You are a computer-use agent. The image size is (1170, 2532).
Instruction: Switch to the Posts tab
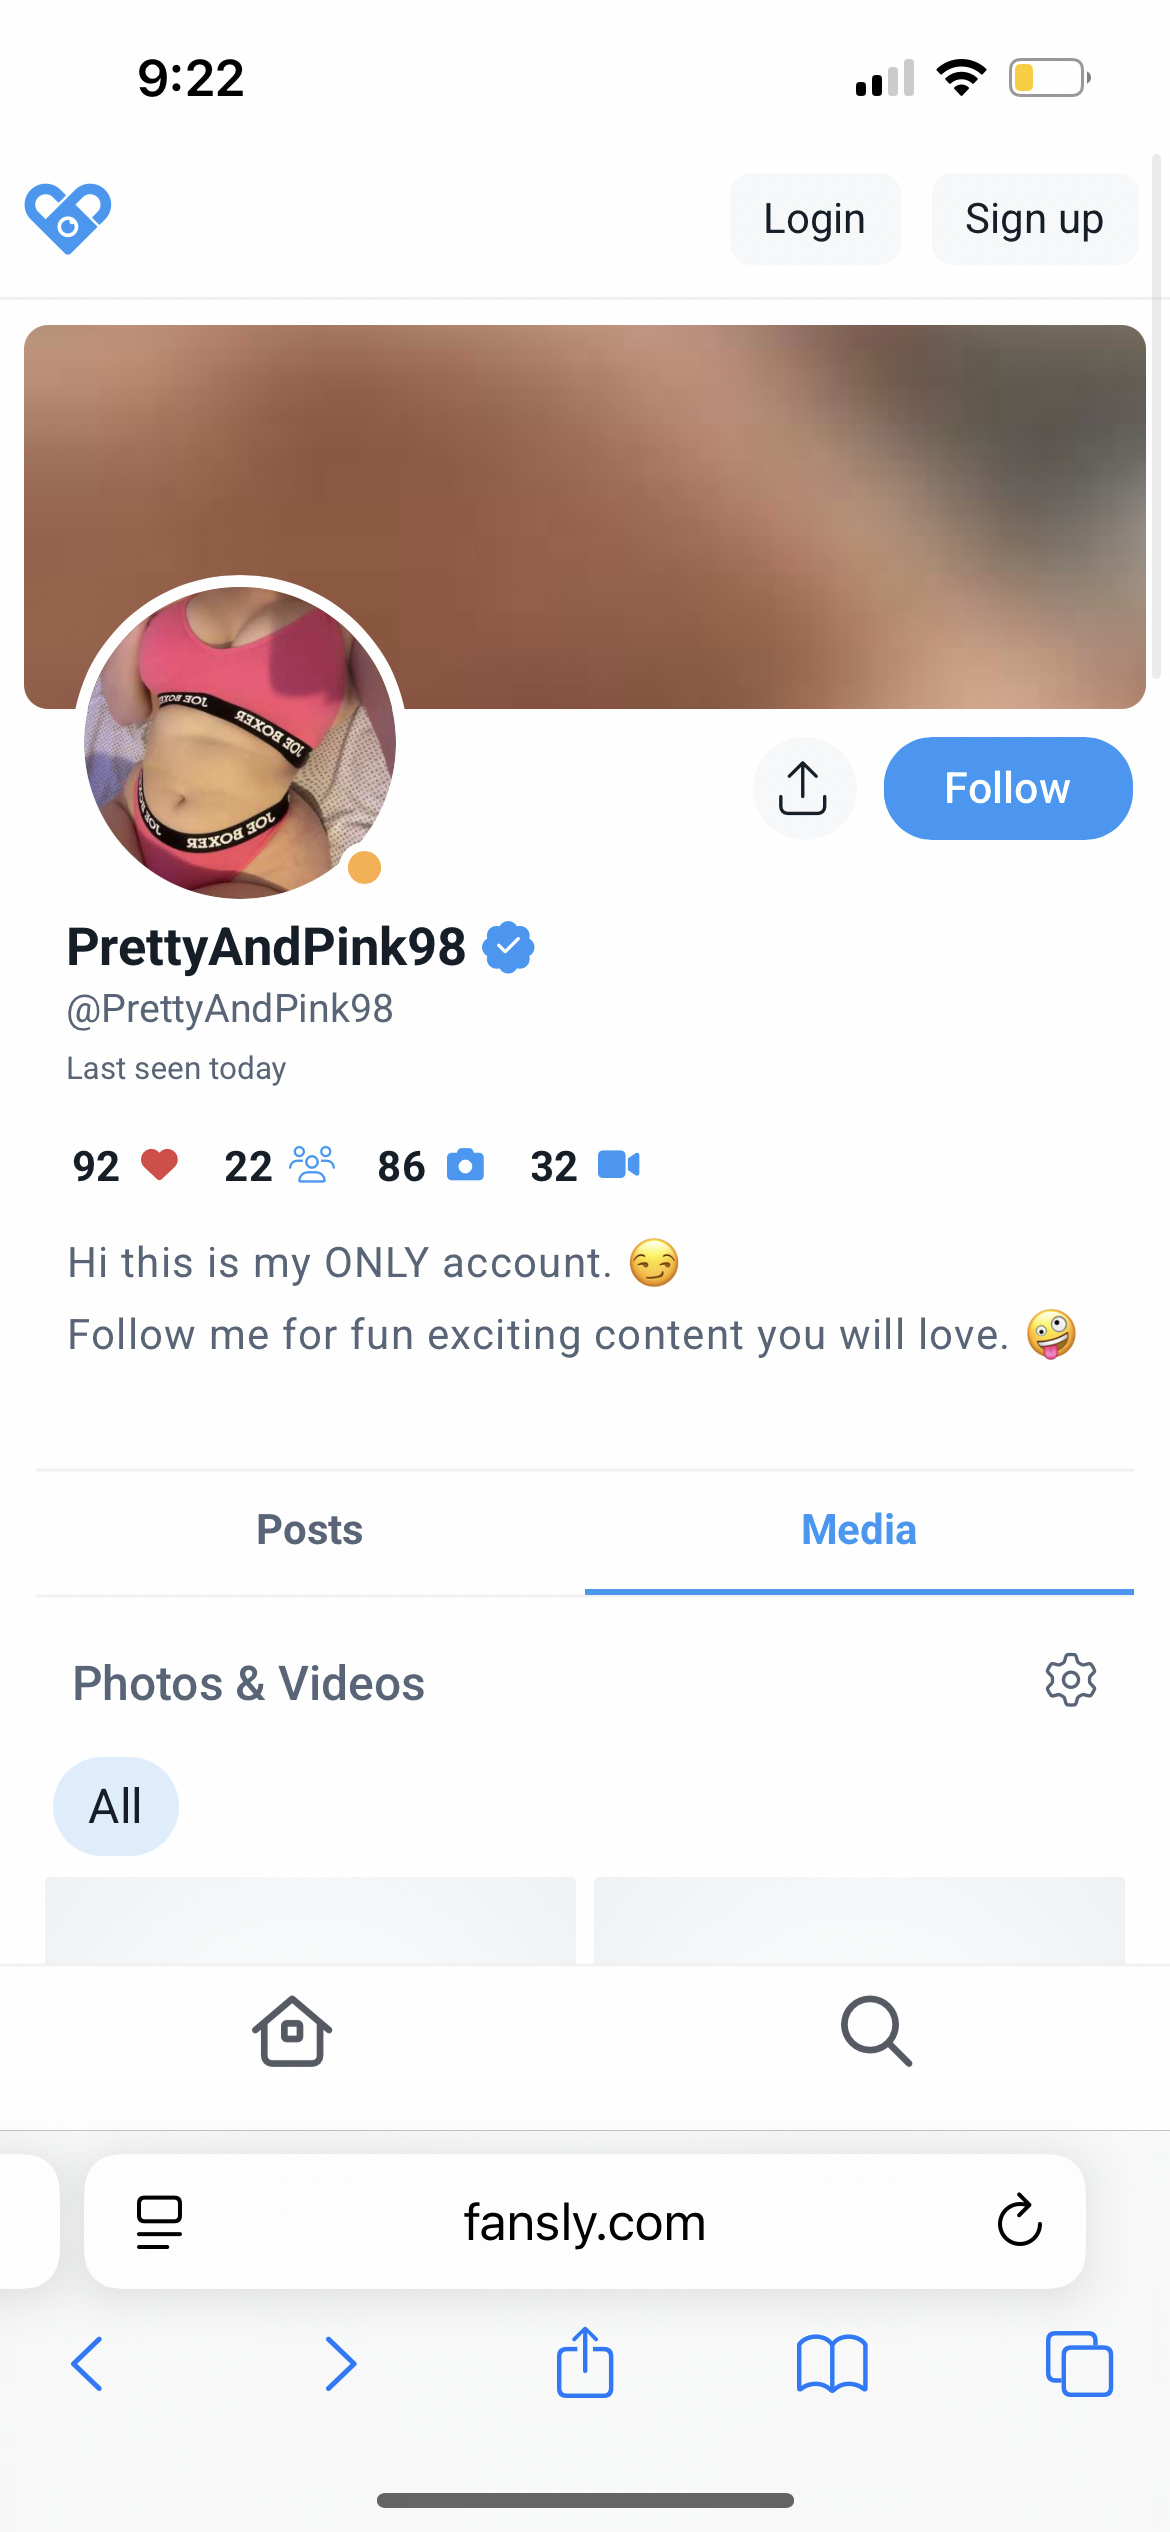(310, 1530)
